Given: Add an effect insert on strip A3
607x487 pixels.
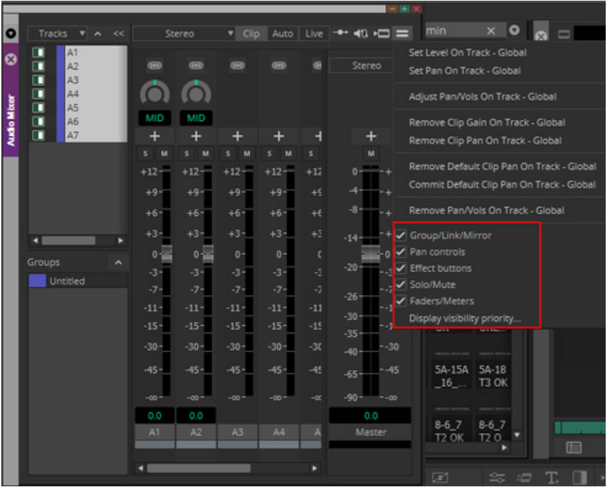Looking at the screenshot, I should [x=237, y=136].
